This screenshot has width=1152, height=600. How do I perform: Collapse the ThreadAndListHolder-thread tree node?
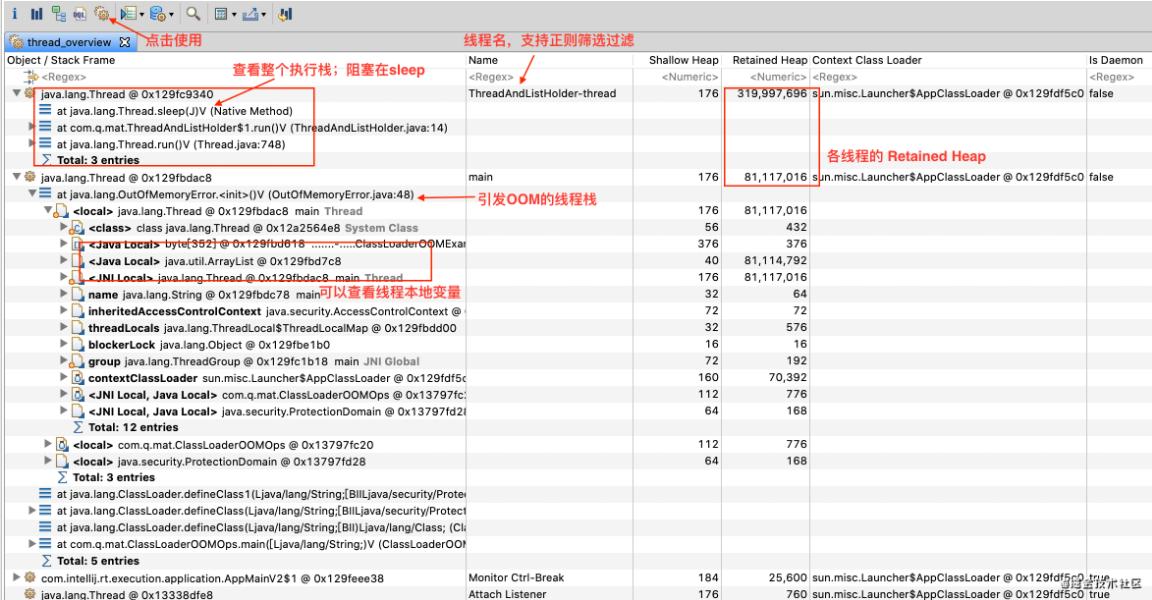pos(16,94)
